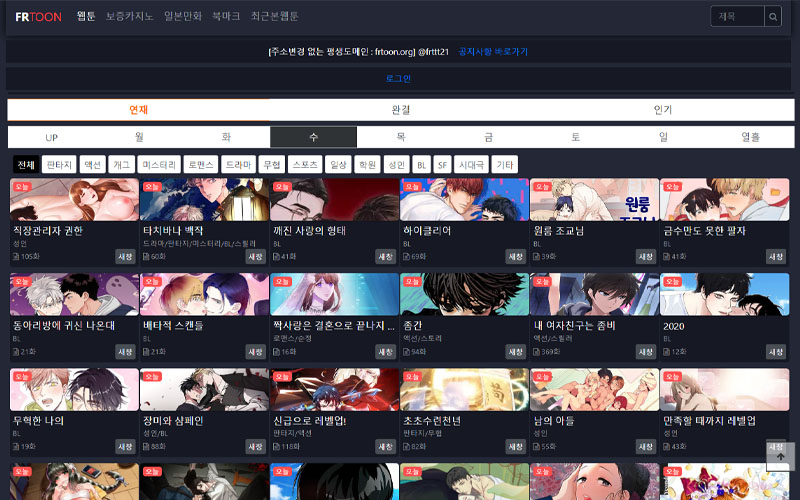Open the 신급으로 레벨업! thumbnail
This screenshot has width=800, height=500.
click(334, 390)
